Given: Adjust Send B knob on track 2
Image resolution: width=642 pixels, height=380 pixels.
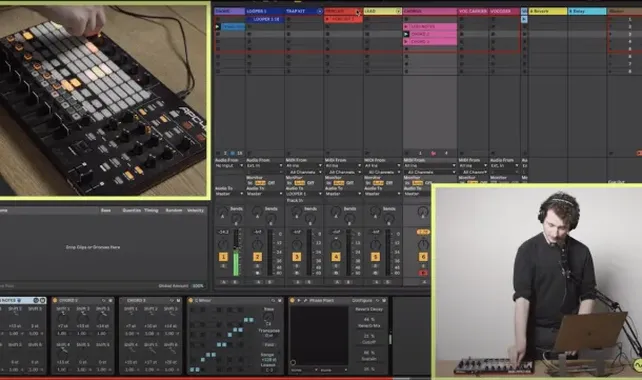Looking at the screenshot, I should (270, 219).
